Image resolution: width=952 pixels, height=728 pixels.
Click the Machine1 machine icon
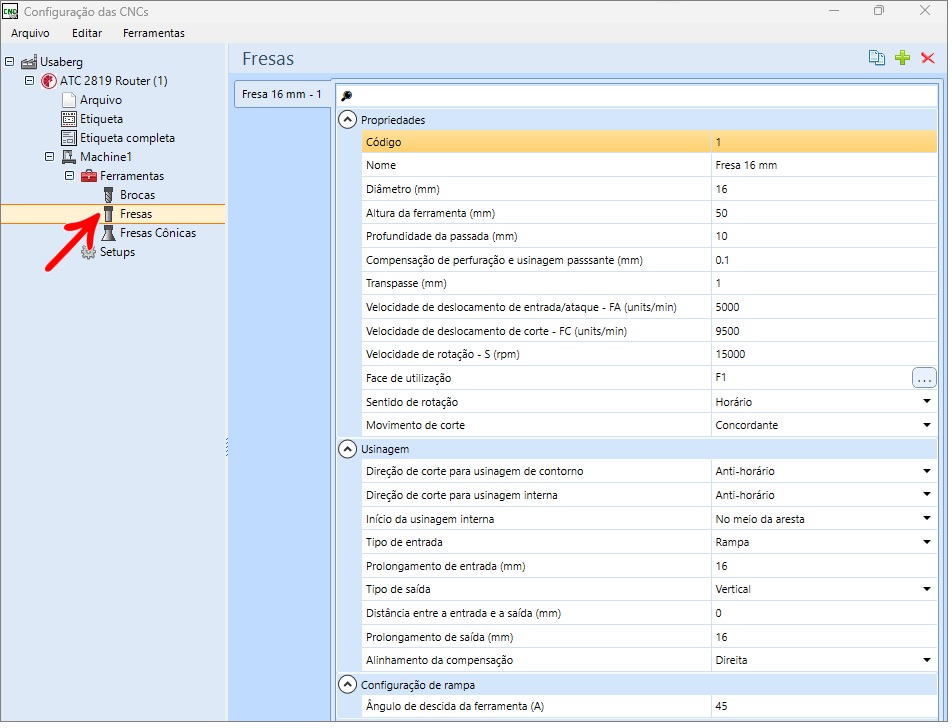pos(69,157)
